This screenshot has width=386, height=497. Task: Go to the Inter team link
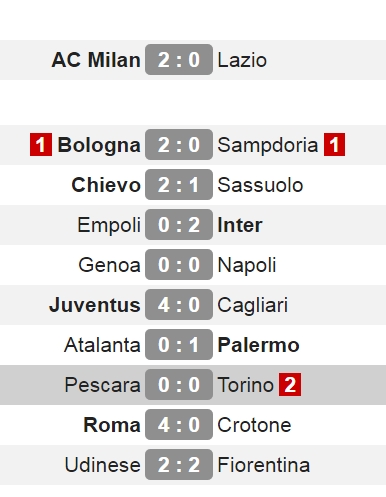(240, 225)
